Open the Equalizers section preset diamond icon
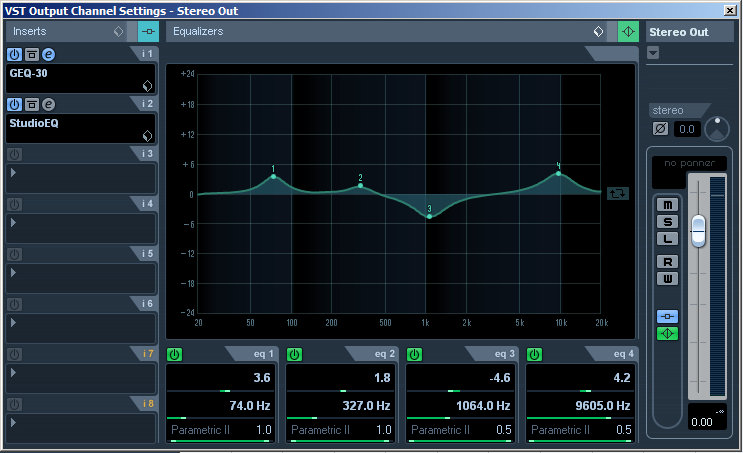743x453 pixels. click(598, 31)
